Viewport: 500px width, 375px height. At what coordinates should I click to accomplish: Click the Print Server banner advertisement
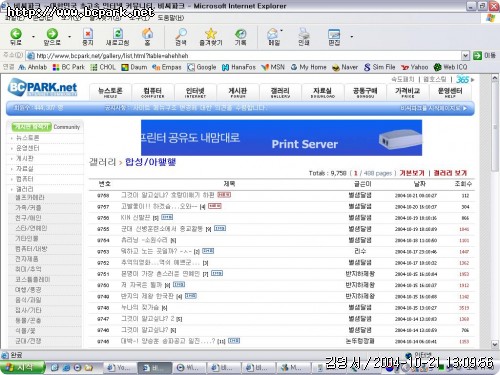(281, 138)
